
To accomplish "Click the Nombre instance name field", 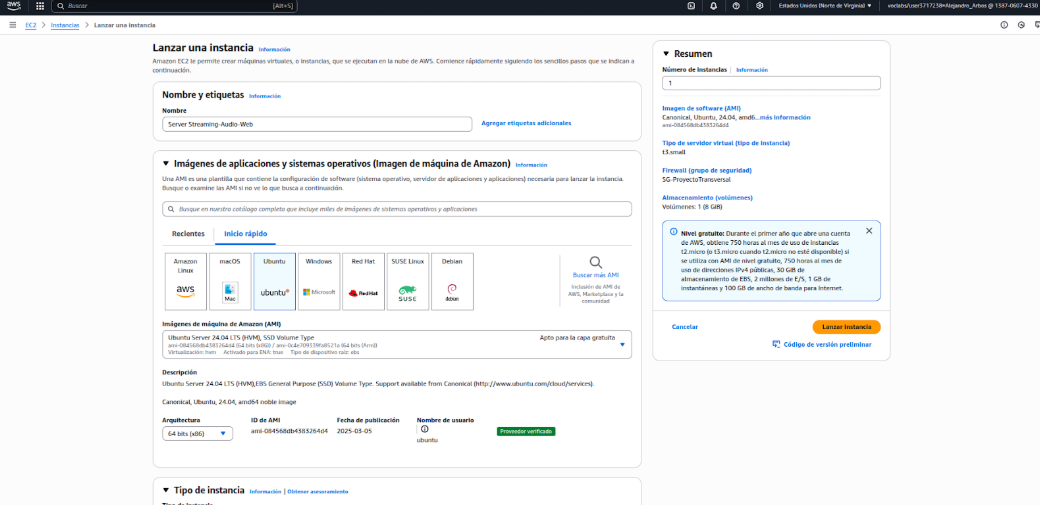I will tap(316, 124).
